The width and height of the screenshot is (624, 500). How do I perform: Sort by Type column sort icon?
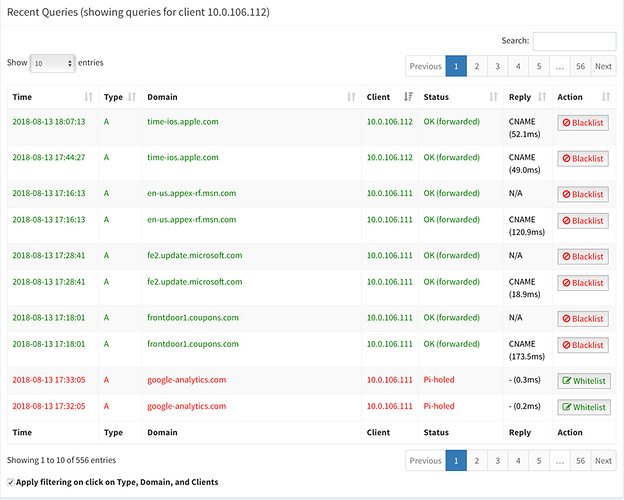click(130, 97)
